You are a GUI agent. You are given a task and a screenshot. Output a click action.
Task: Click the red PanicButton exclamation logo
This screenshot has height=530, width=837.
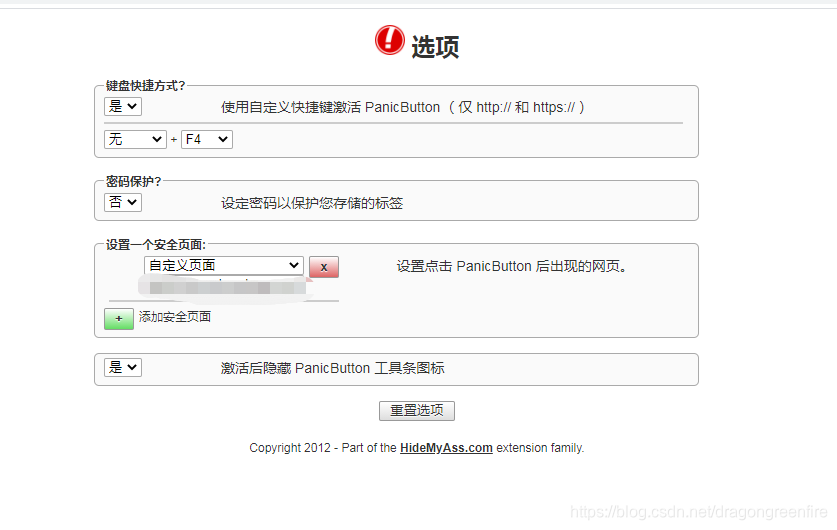pos(390,40)
